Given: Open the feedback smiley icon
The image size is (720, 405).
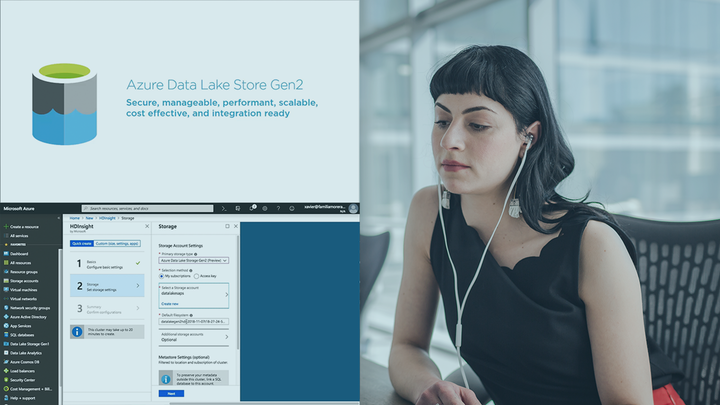Looking at the screenshot, I should pyautogui.click(x=292, y=208).
